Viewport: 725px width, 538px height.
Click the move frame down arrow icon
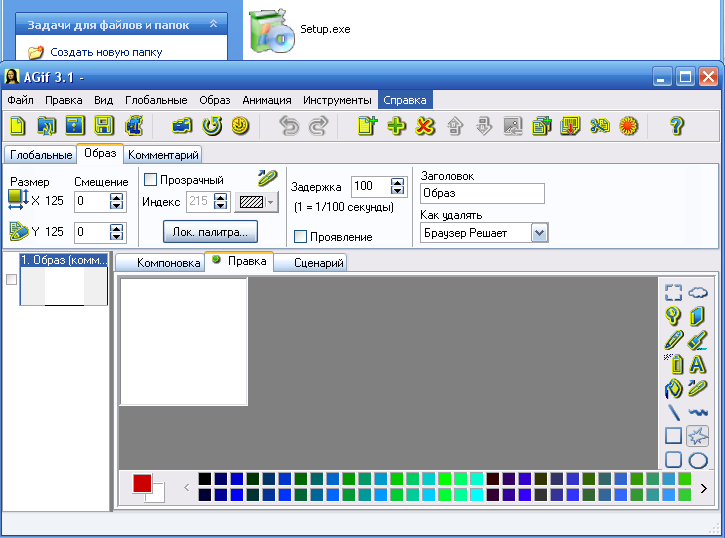pos(484,126)
